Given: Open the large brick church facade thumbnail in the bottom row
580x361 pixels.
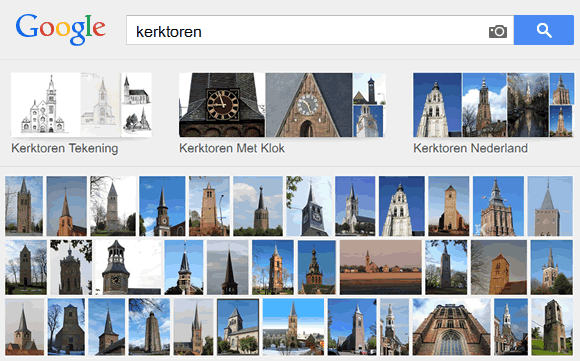Looking at the screenshot, I should click(x=451, y=327).
